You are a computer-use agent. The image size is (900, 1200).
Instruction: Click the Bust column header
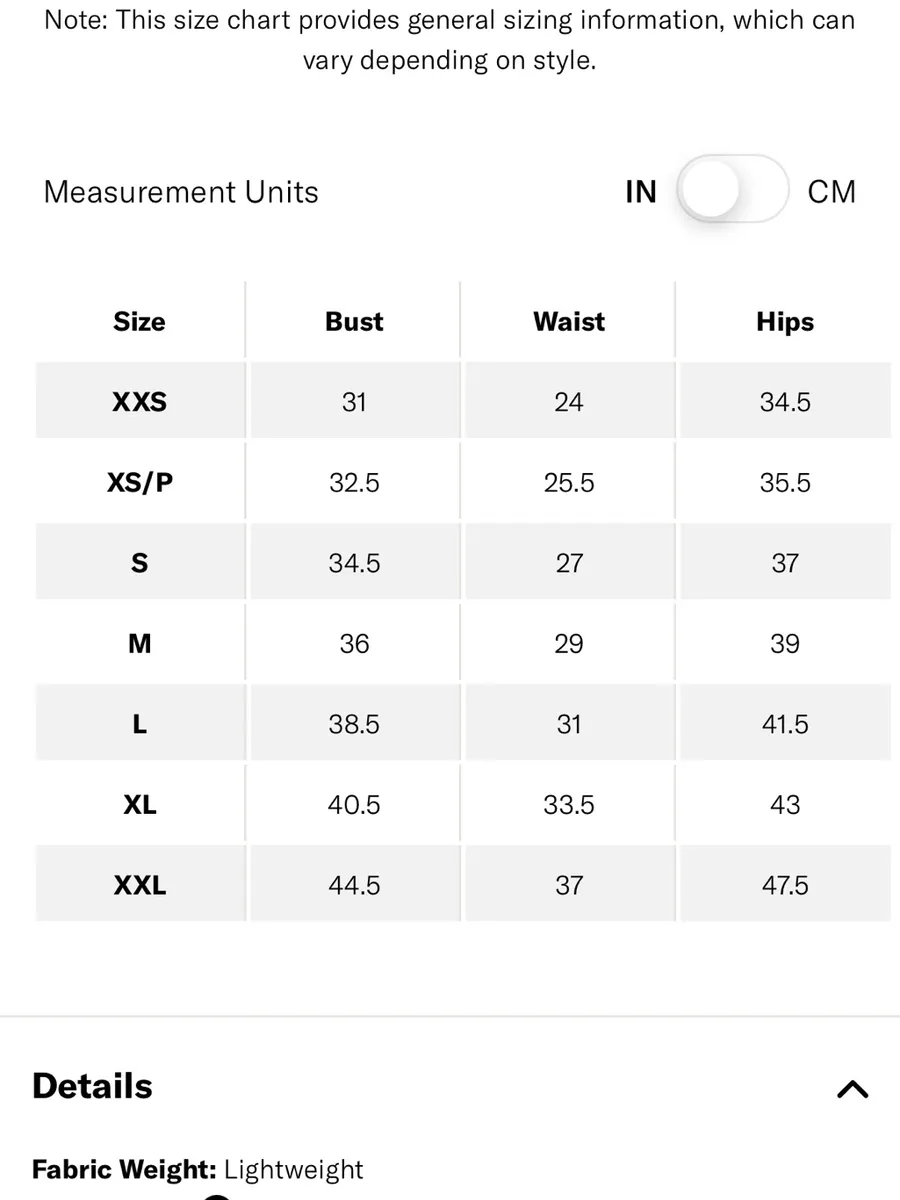[354, 321]
